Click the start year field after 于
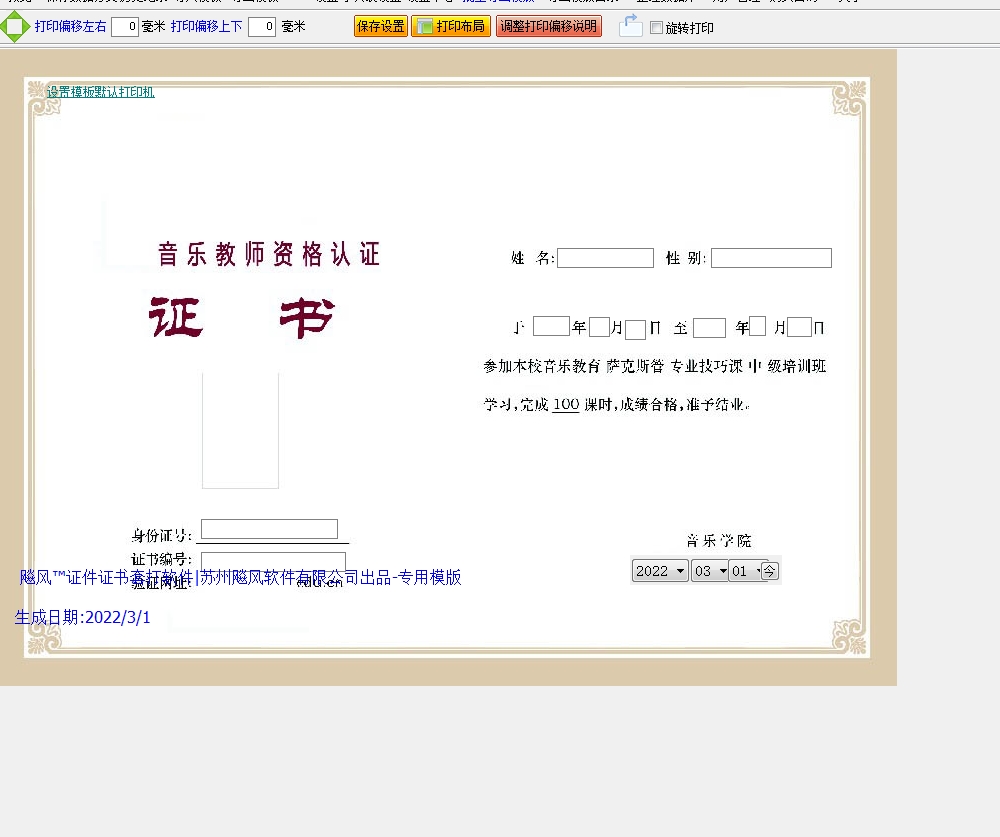This screenshot has width=1000, height=837. point(551,326)
